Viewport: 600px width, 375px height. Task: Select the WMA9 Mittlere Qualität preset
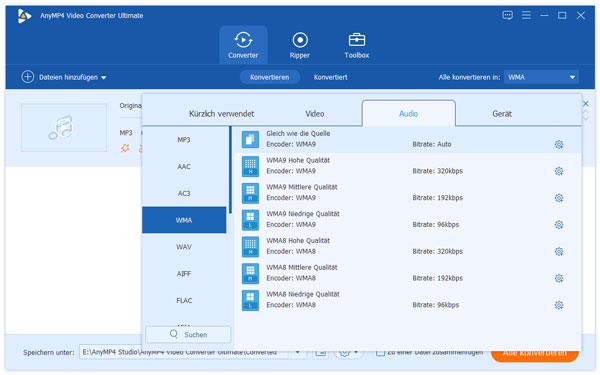408,193
